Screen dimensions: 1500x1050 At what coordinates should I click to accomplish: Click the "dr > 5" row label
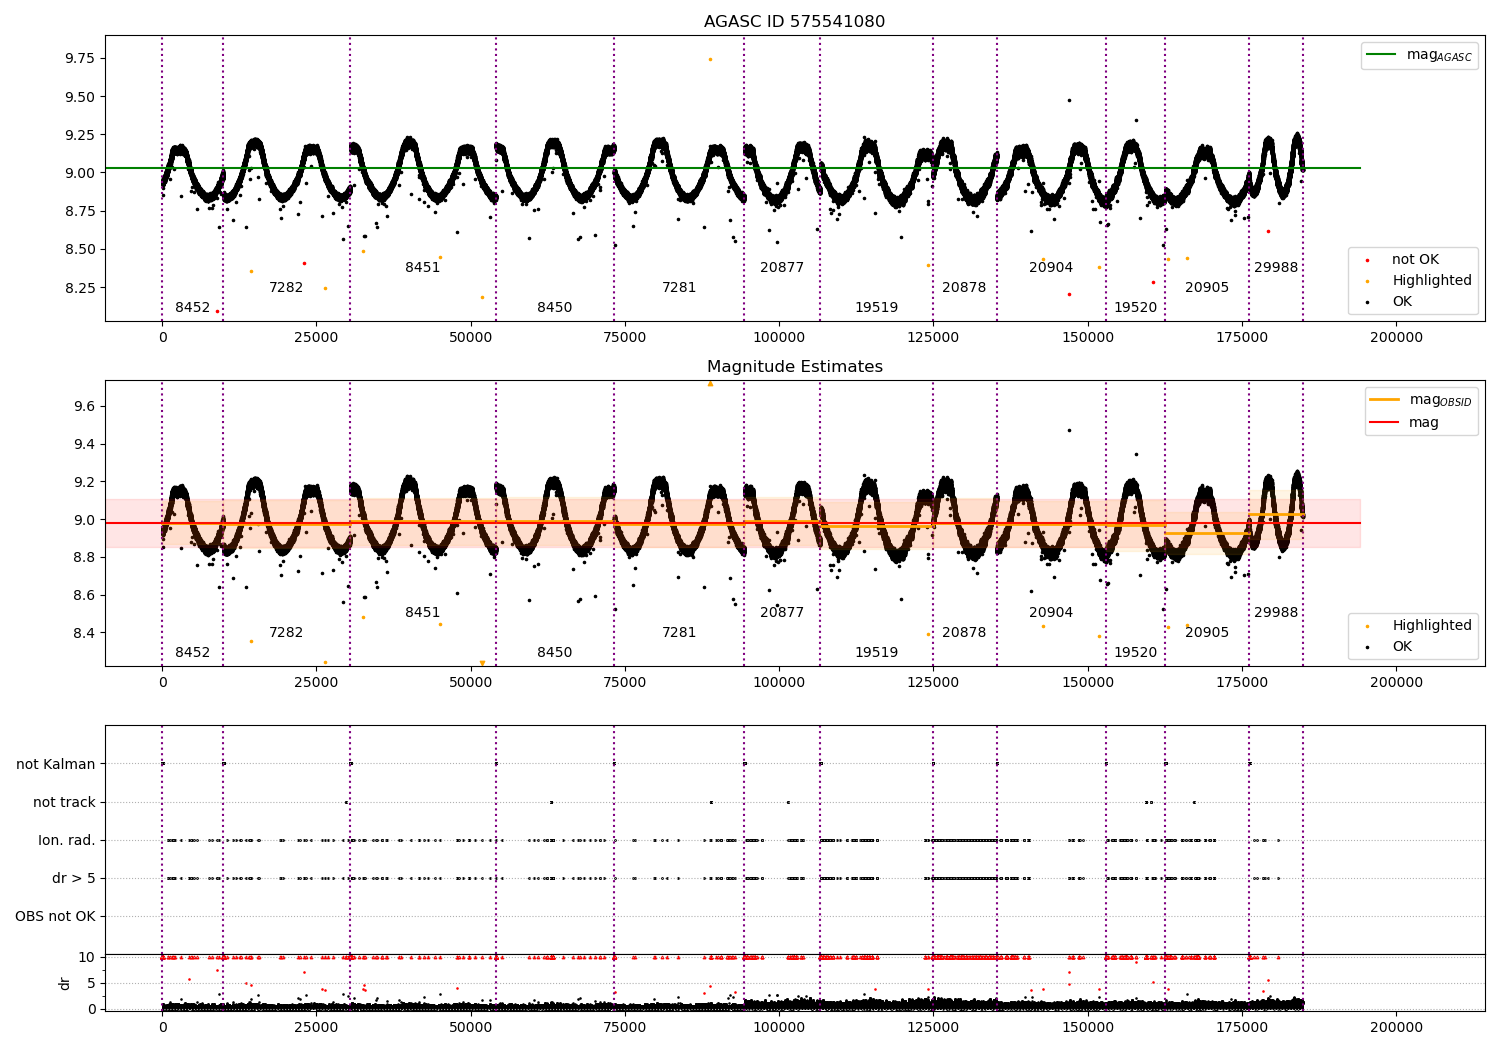coord(74,879)
